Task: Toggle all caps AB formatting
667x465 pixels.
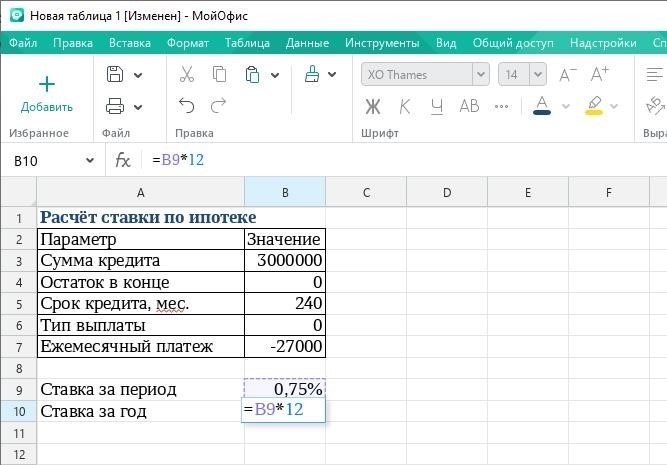Action: [469, 106]
